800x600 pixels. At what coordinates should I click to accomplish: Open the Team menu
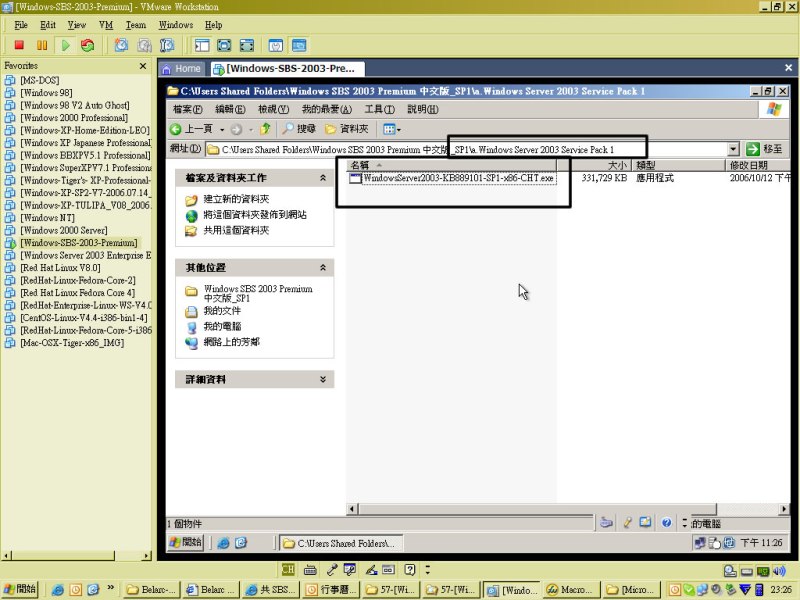(136, 25)
